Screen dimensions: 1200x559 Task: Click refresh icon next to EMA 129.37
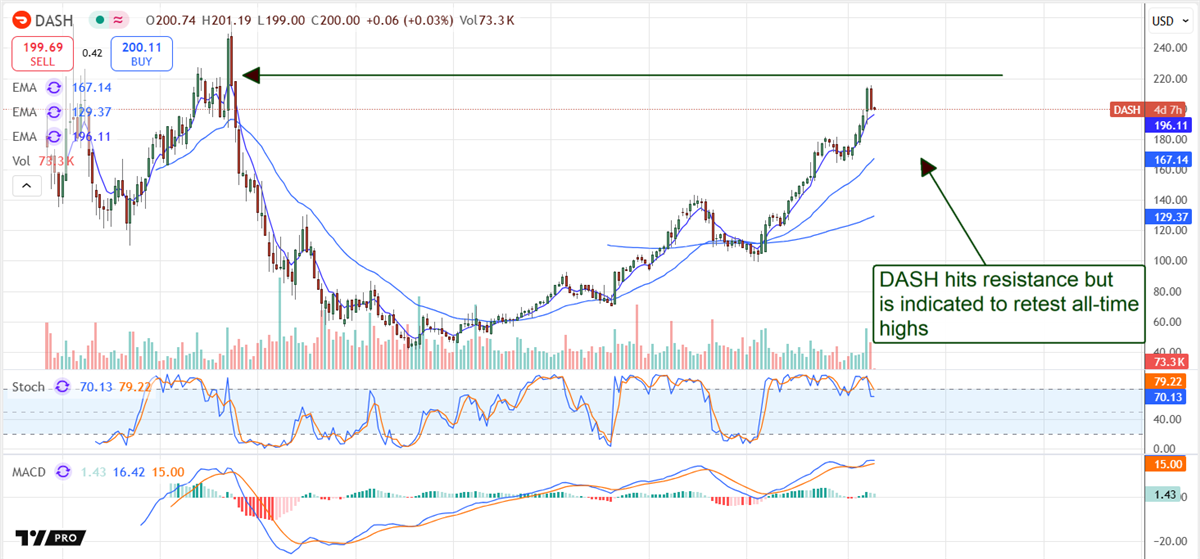[56, 112]
